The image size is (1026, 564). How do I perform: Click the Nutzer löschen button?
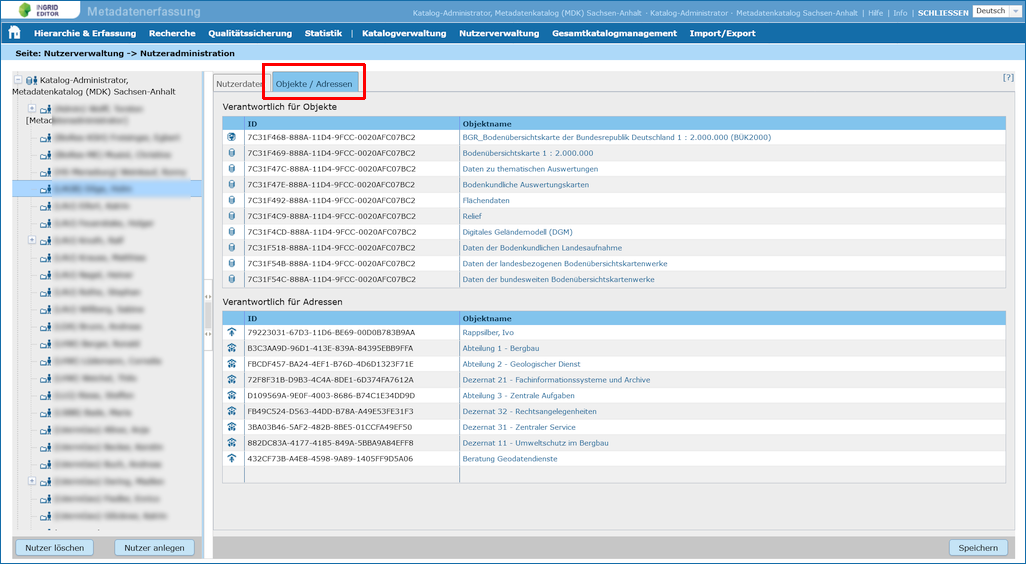[54, 548]
